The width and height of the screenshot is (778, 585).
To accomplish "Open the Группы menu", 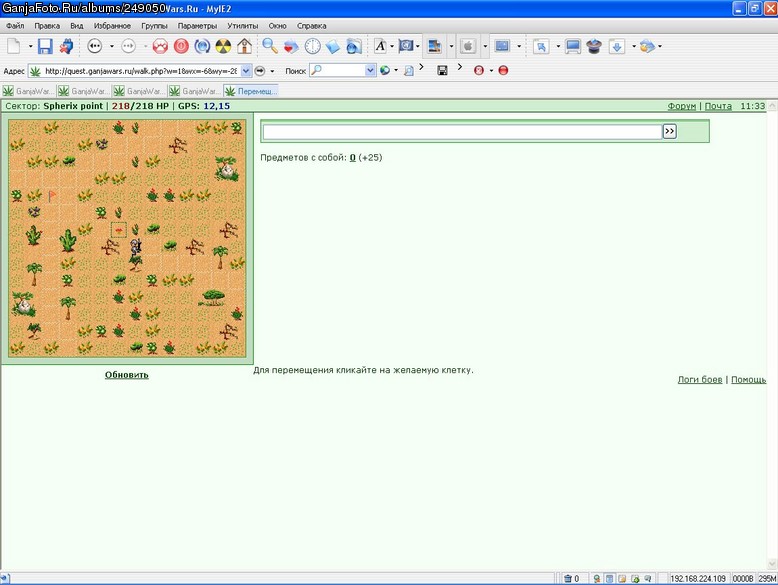I will click(154, 26).
